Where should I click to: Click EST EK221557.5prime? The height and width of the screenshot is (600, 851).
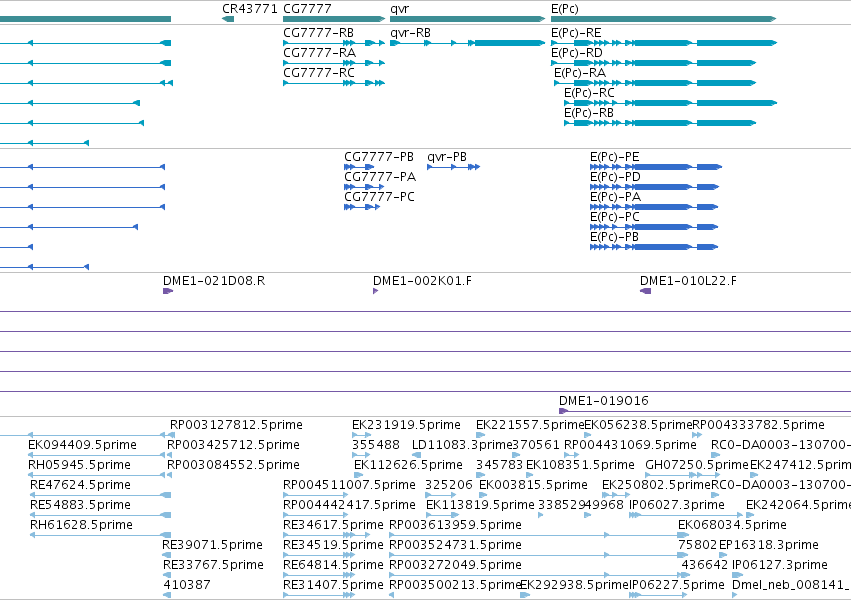530,425
